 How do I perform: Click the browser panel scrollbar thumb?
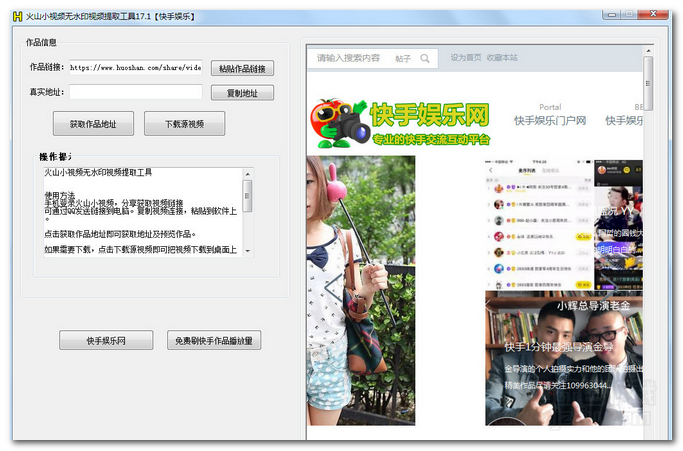[x=648, y=83]
